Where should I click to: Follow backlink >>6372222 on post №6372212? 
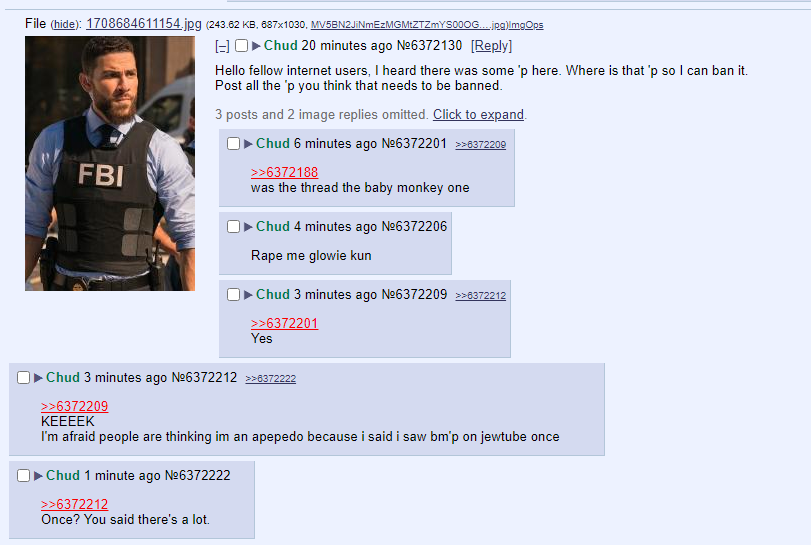271,379
